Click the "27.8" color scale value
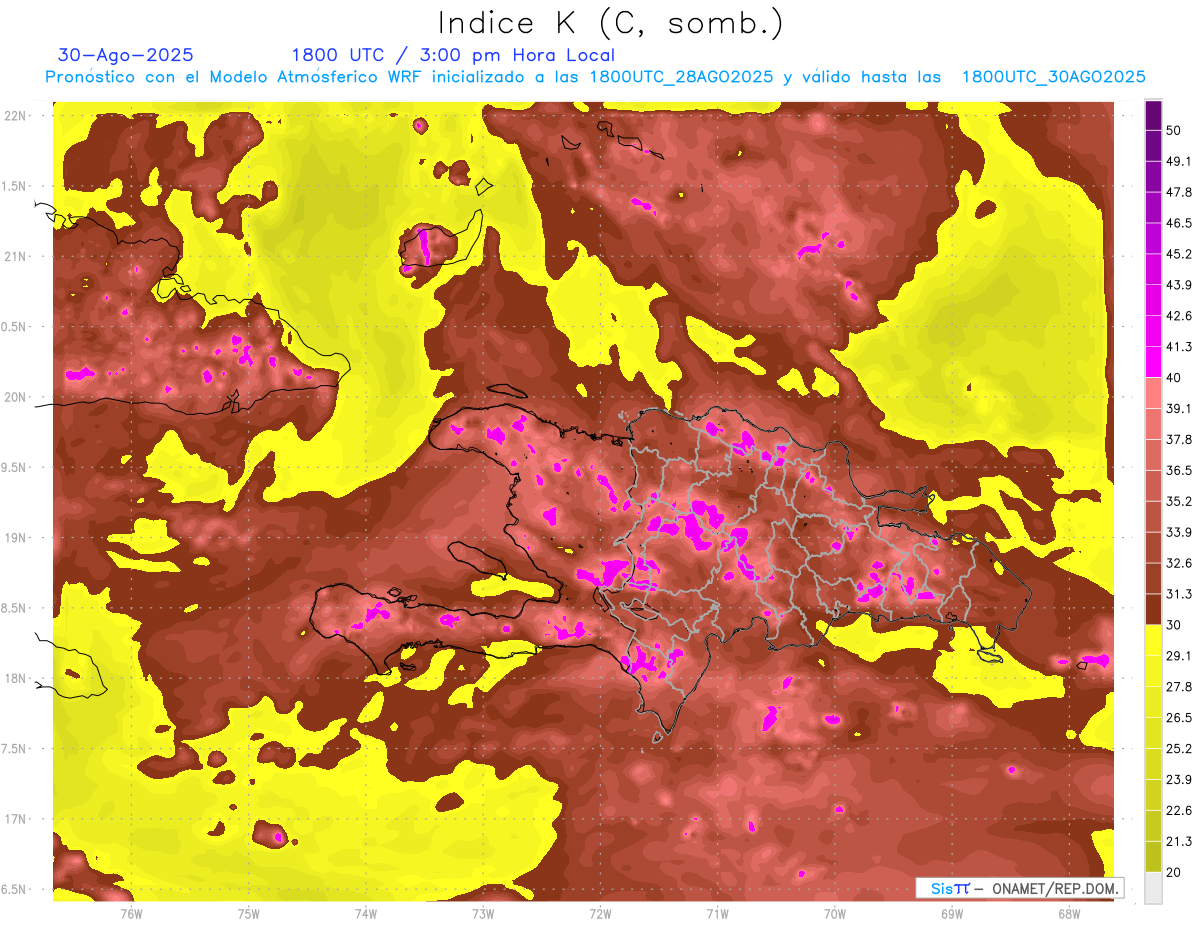Image resolution: width=1200 pixels, height=927 pixels. click(1178, 686)
